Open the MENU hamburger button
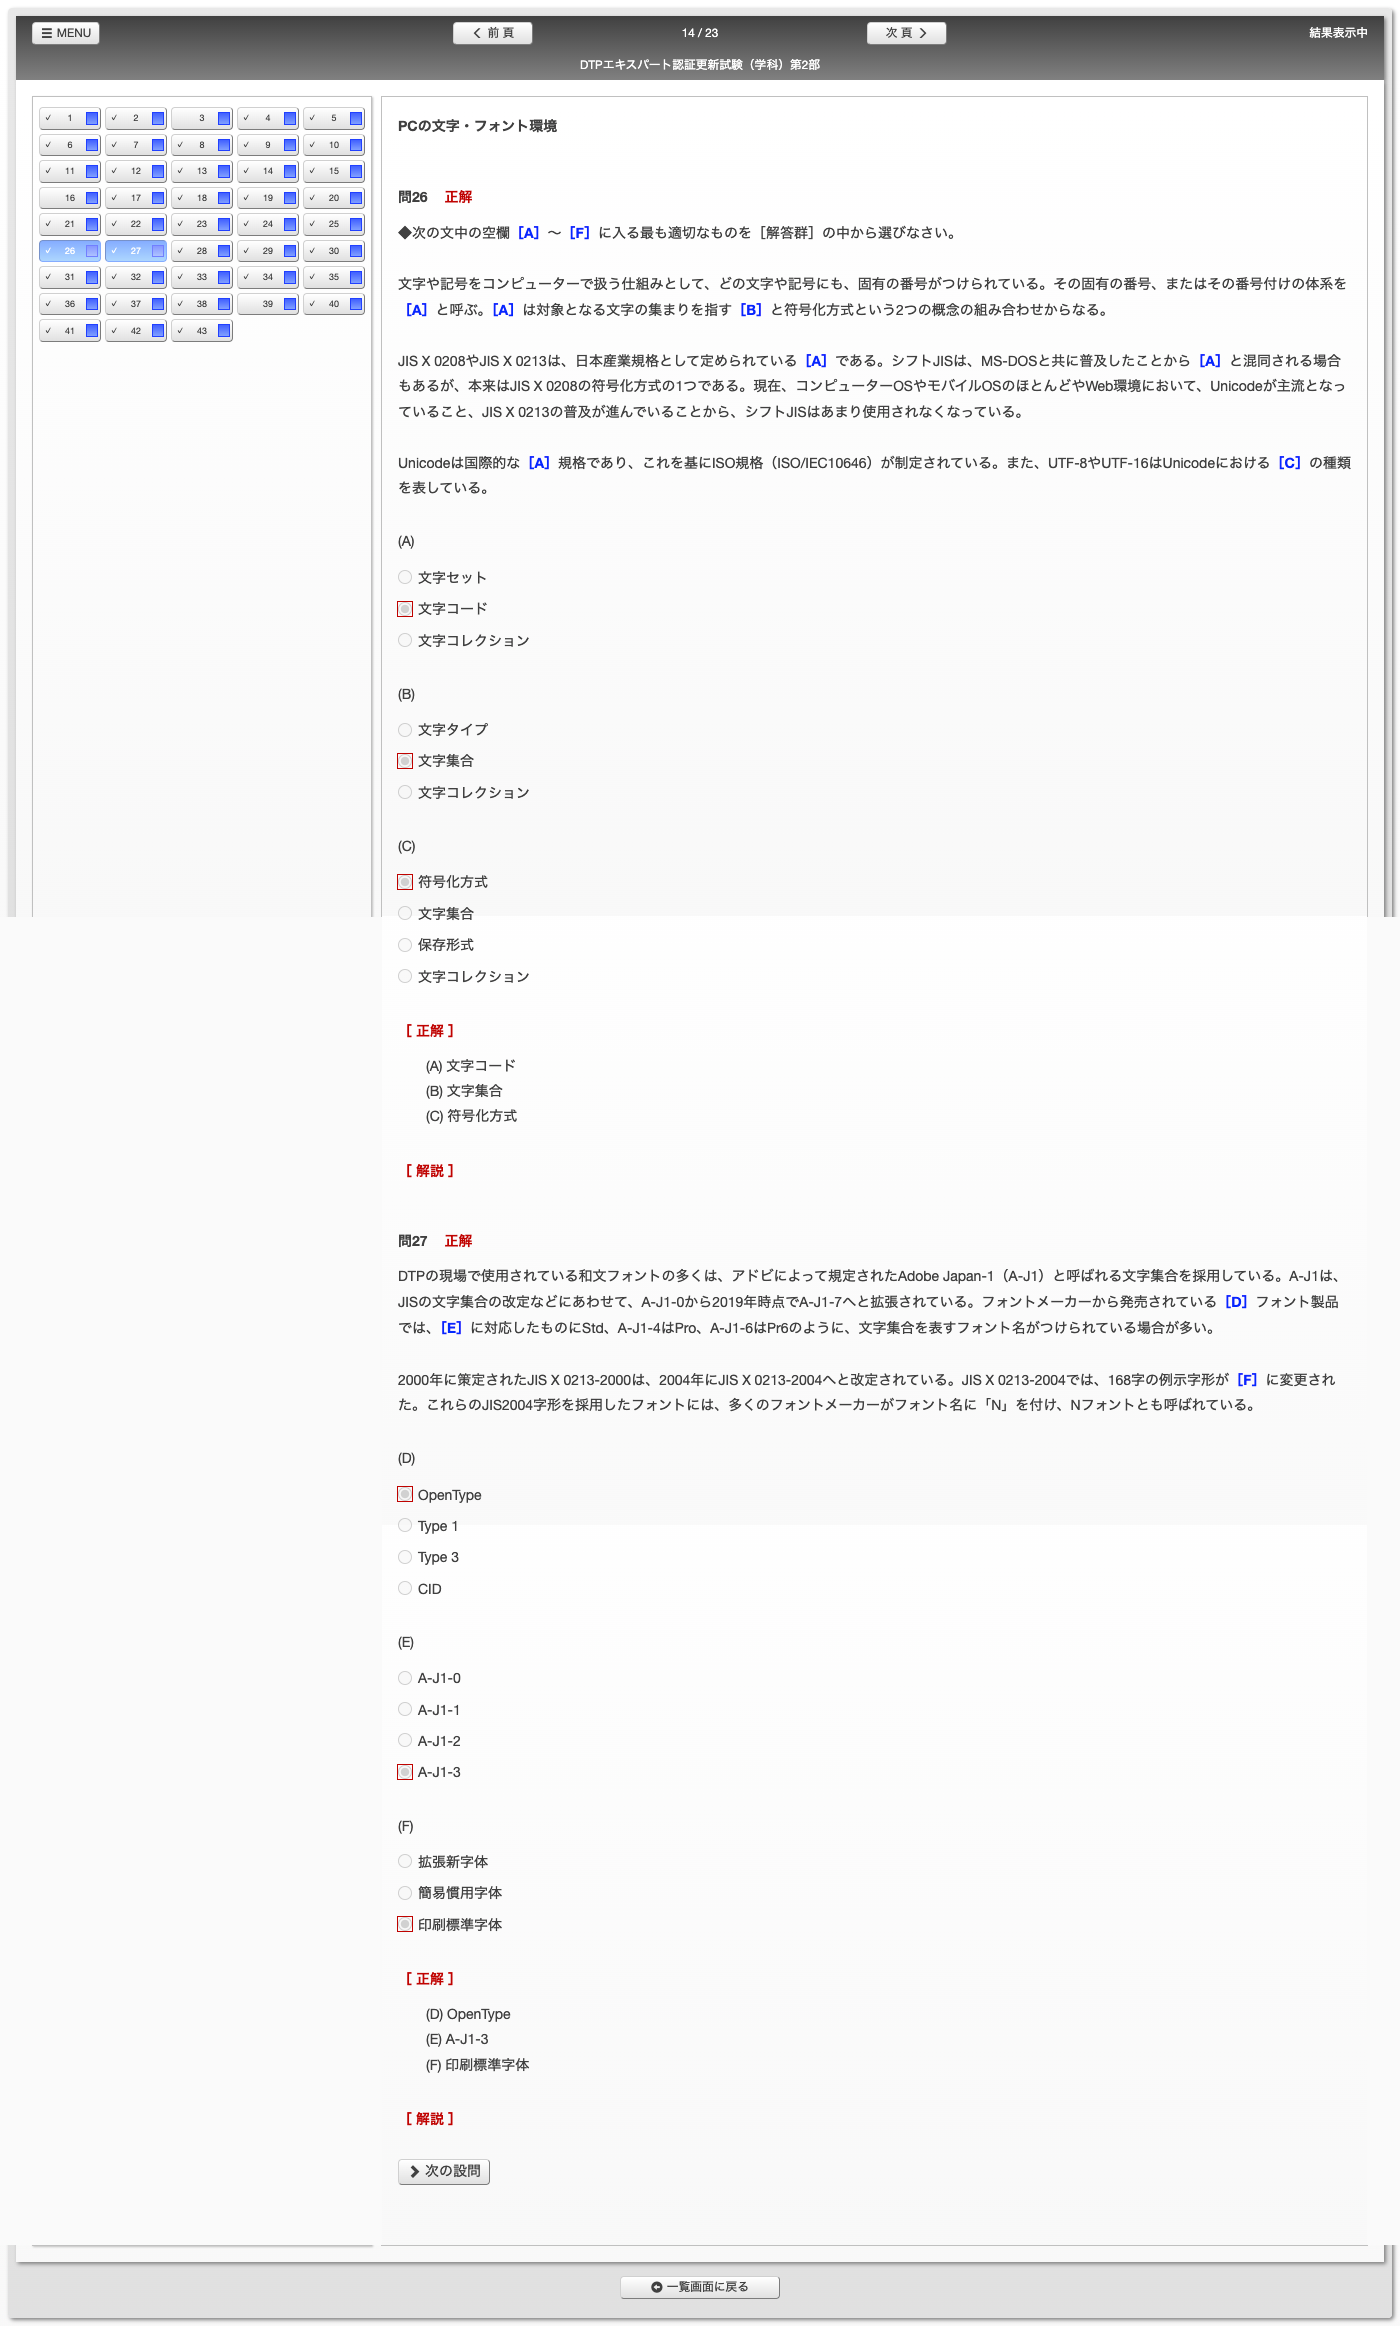Screen dimensions: 1400x2326 (66, 33)
